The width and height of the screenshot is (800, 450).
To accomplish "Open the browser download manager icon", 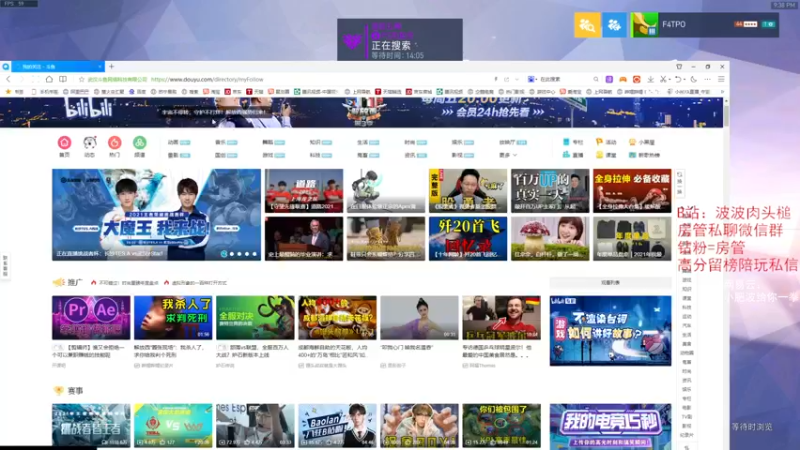I will [651, 79].
